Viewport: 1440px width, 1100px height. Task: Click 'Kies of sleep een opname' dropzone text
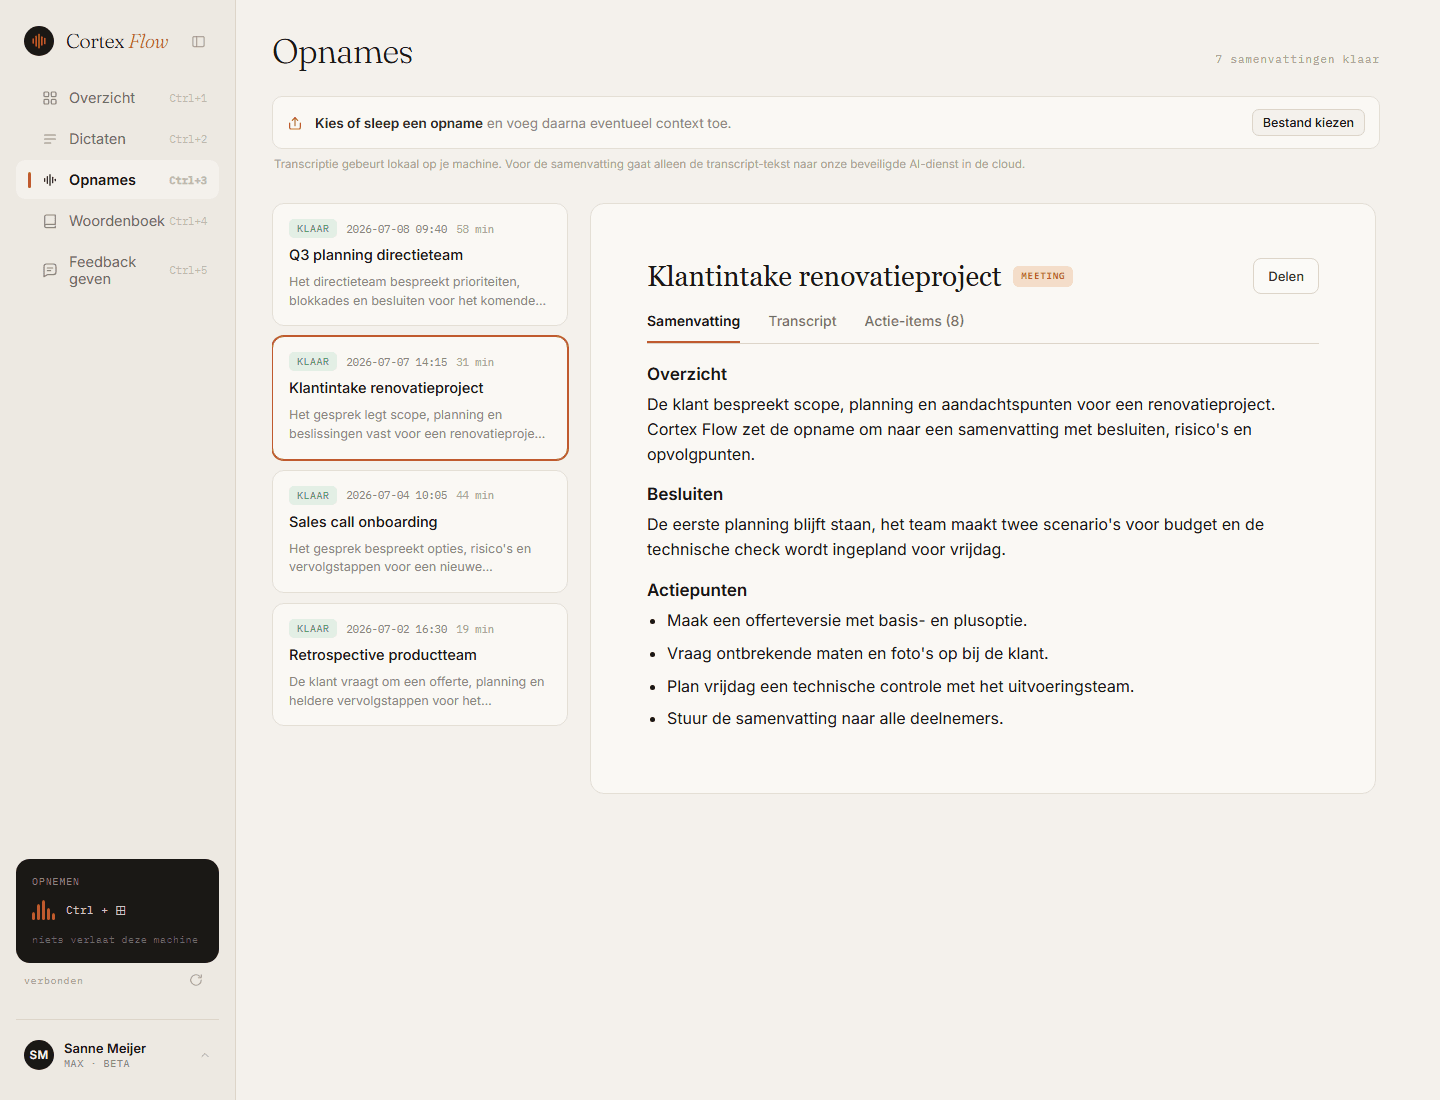tap(399, 123)
